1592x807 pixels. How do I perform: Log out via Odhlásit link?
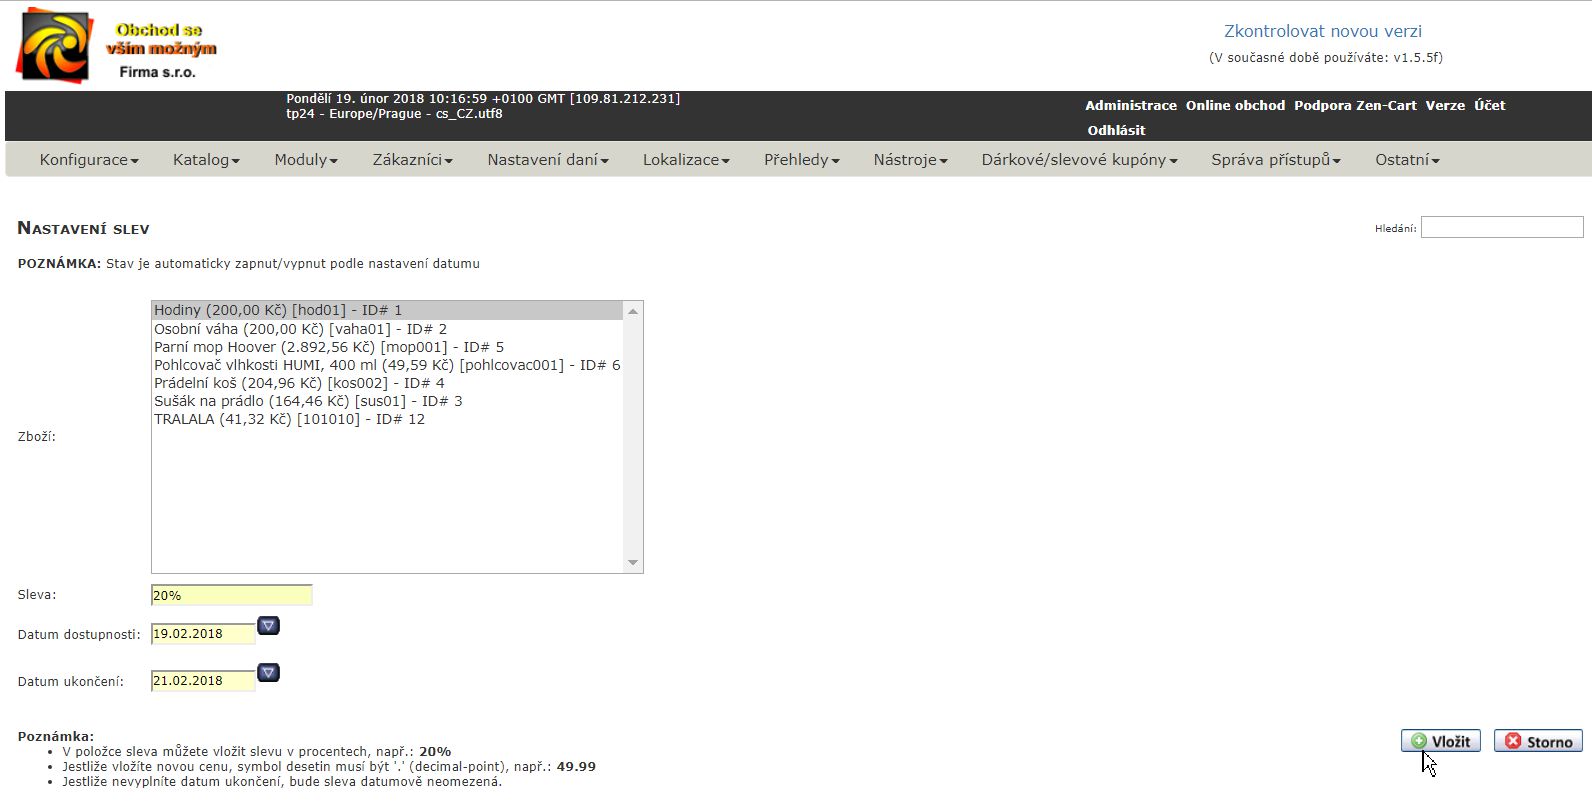[x=1116, y=130]
